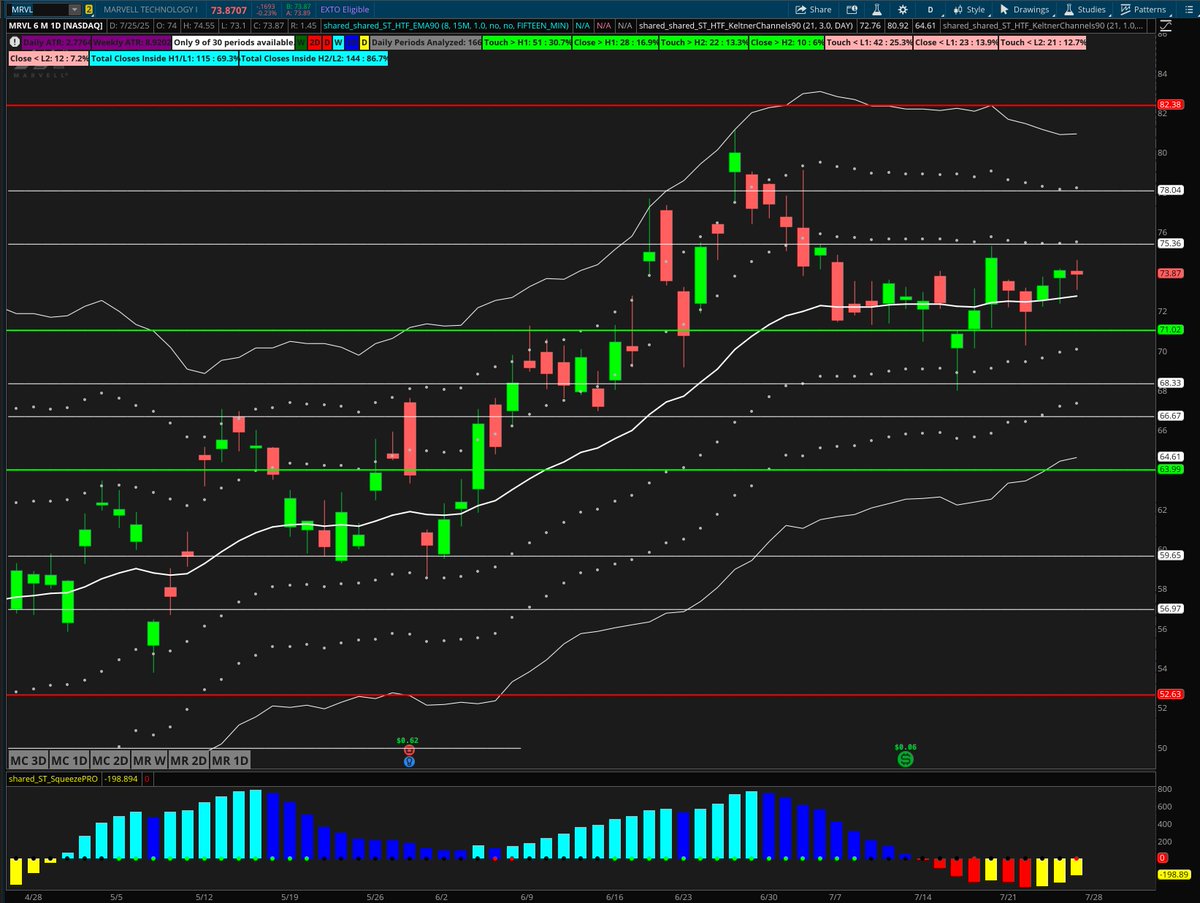The image size is (1200, 903).
Task: Click the Touch > H2: 22 : 13.3% label
Action: click(703, 43)
